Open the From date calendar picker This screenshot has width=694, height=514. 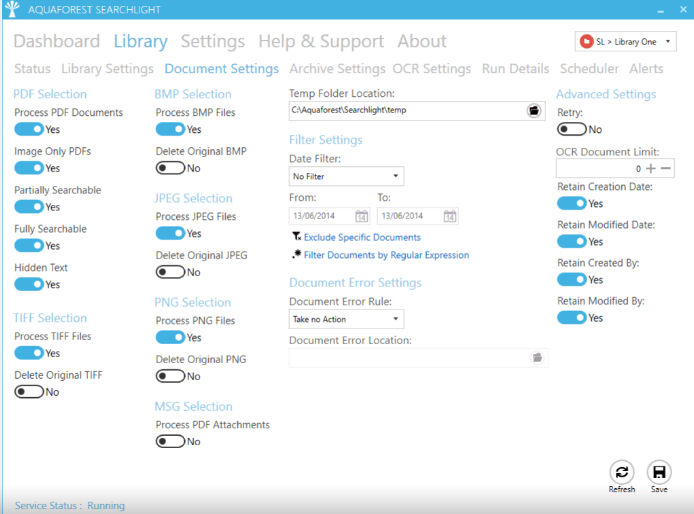click(361, 216)
